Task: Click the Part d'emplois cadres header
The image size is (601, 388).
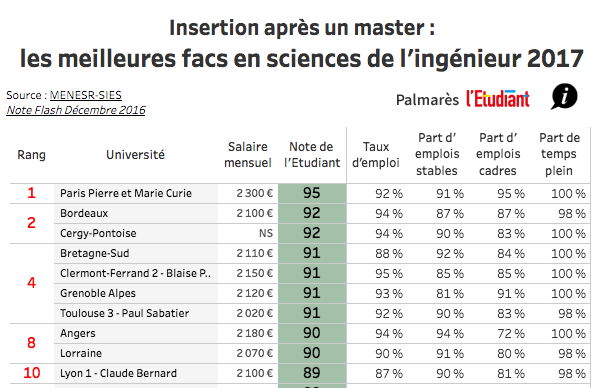Action: point(498,154)
